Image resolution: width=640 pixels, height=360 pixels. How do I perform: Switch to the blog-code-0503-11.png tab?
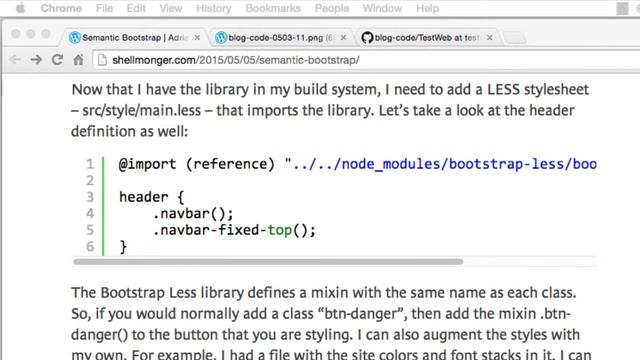(x=281, y=38)
